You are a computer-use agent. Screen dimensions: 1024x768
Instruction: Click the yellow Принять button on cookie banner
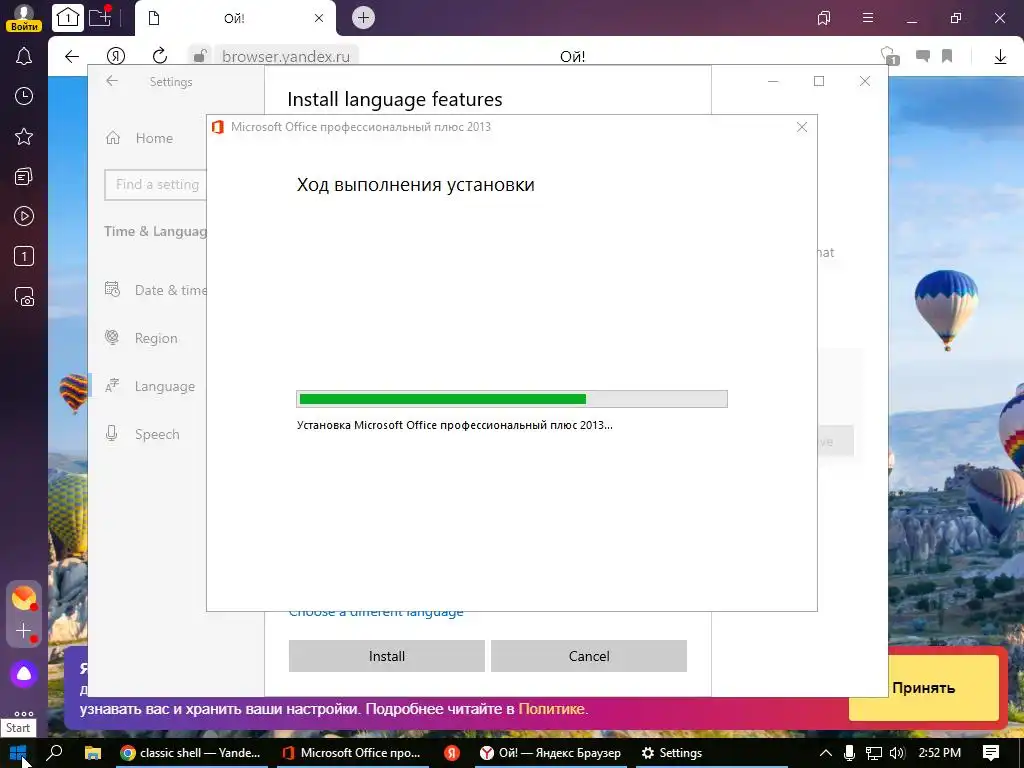pos(923,688)
